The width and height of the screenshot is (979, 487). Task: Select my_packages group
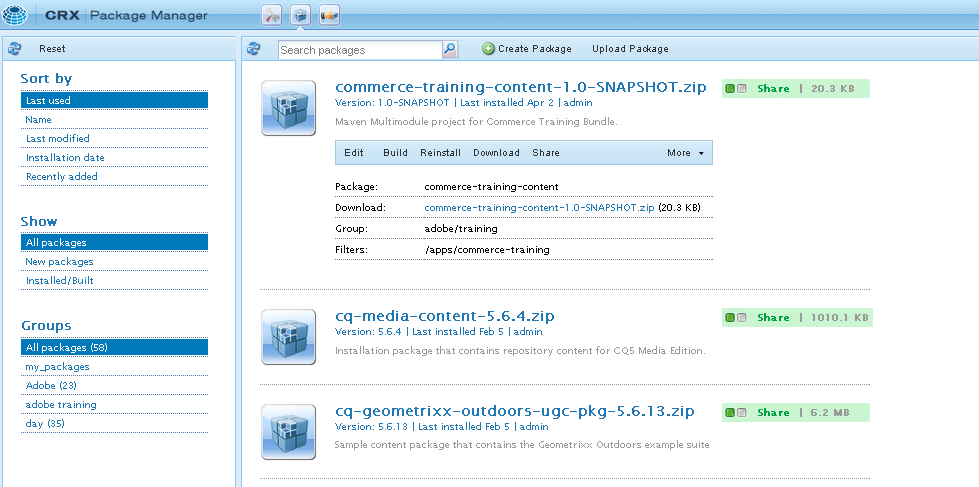pos(114,366)
